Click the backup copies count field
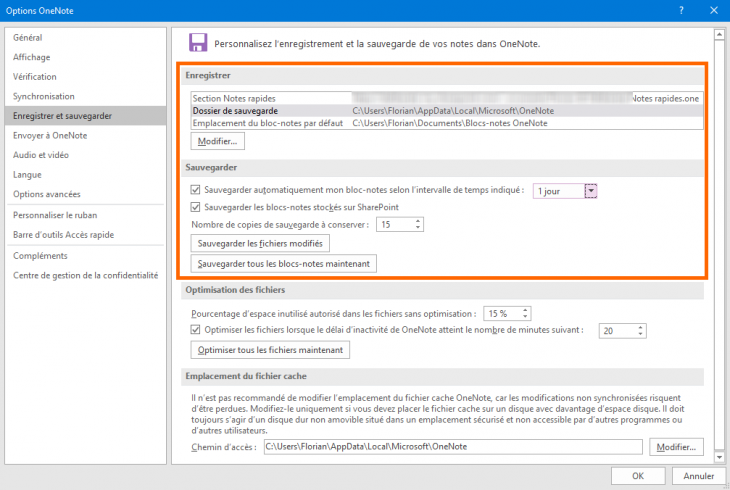Screen dimensions: 730x490 (395, 225)
